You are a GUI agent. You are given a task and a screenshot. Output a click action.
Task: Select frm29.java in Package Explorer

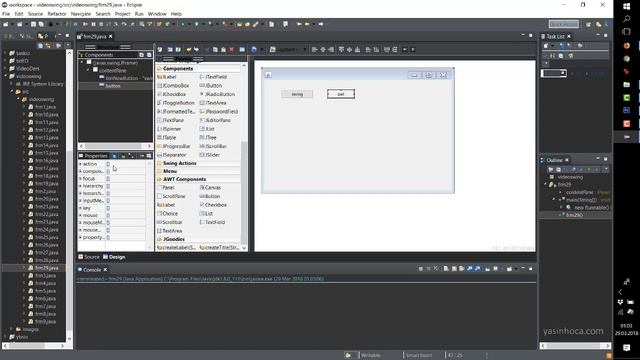pyautogui.click(x=46, y=268)
